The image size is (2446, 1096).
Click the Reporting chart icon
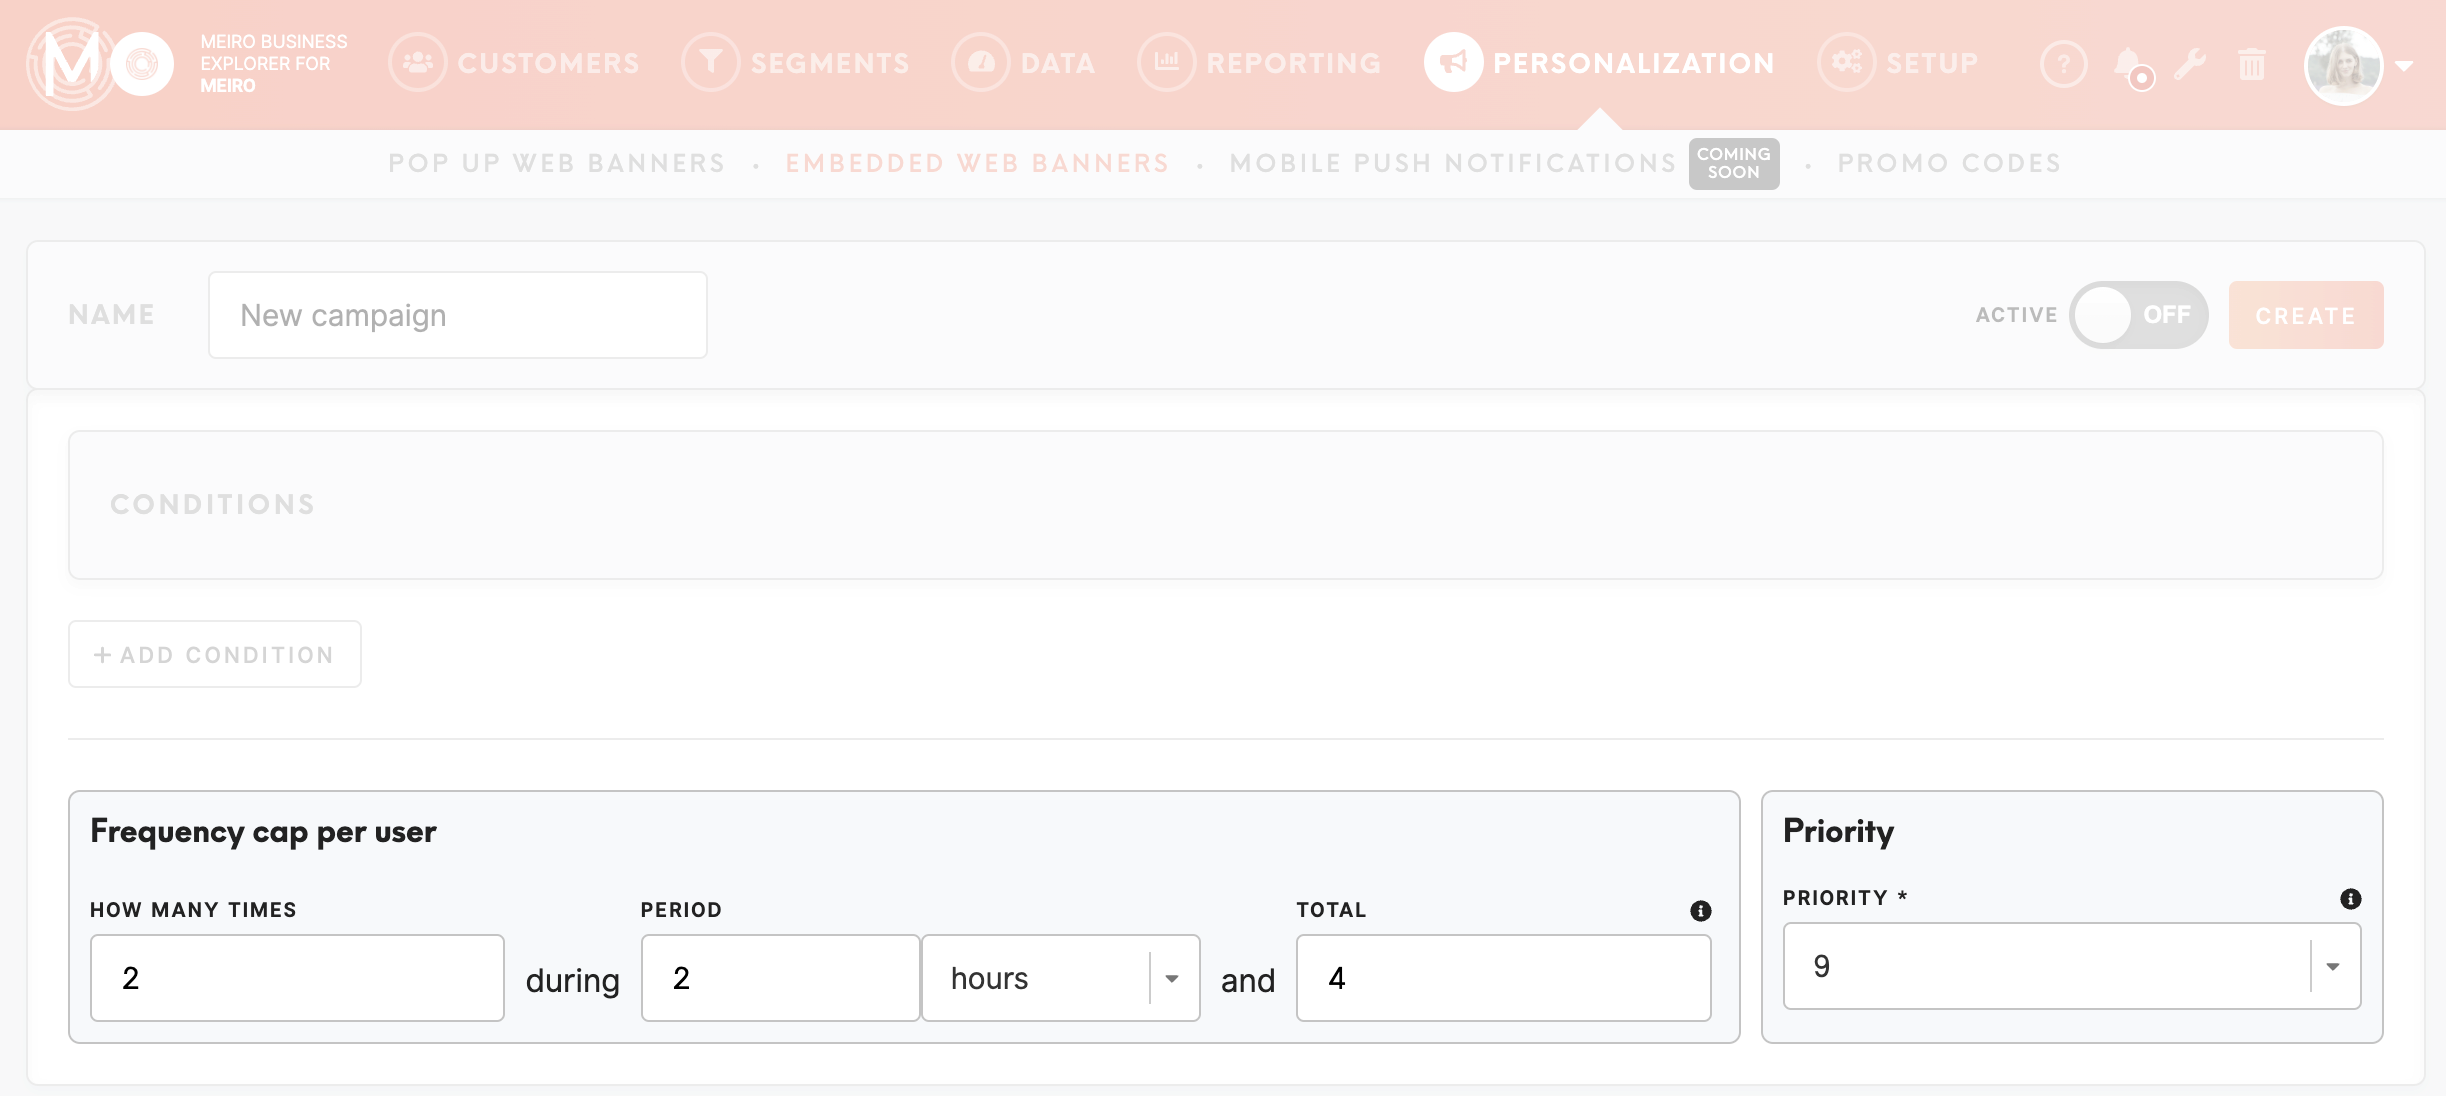pyautogui.click(x=1166, y=62)
